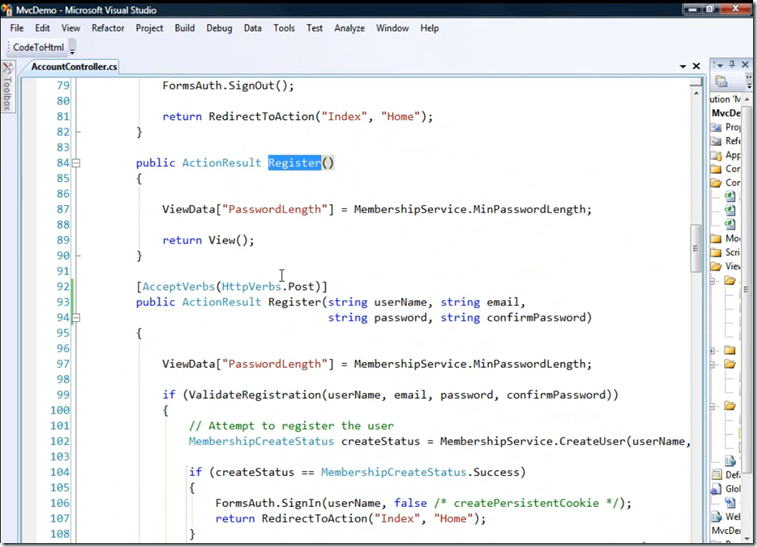The width and height of the screenshot is (757, 547).
Task: Click the Solution Explorer properties toolbar icon
Action: click(x=721, y=82)
